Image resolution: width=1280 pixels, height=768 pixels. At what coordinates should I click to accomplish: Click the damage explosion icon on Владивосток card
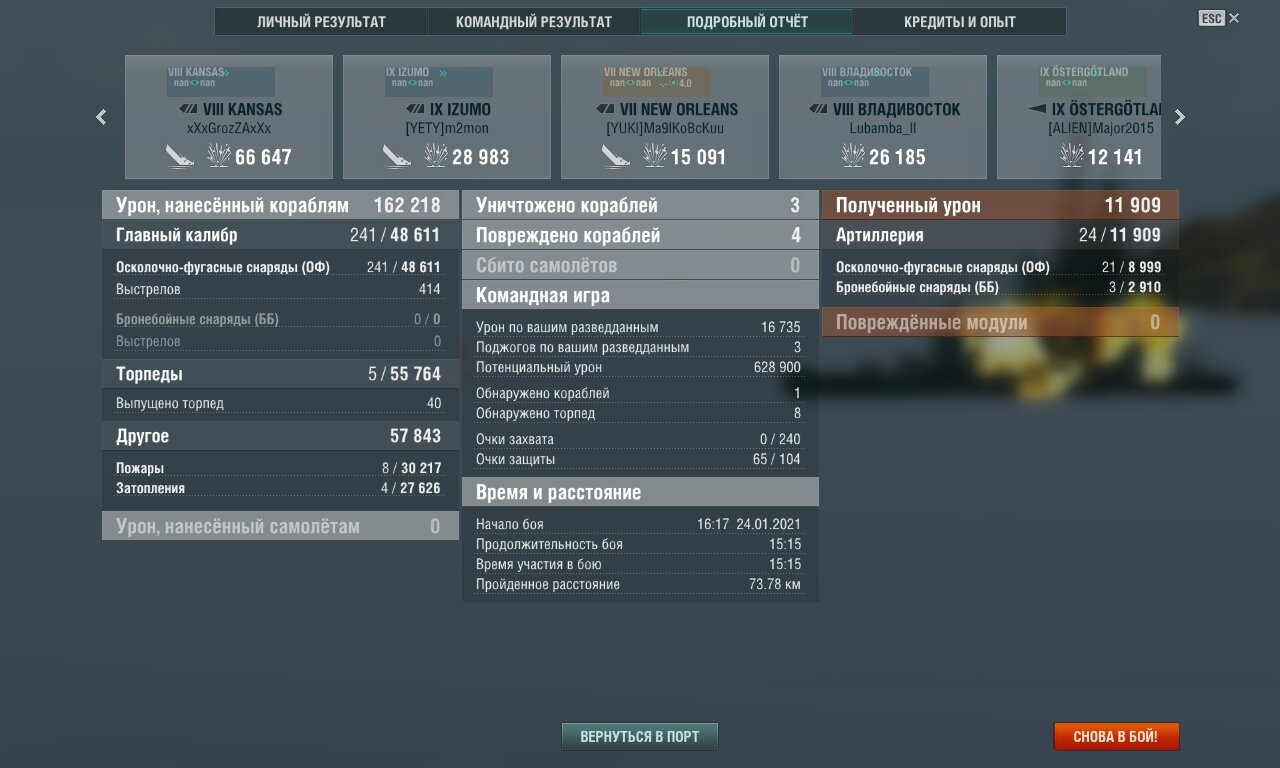coord(853,155)
